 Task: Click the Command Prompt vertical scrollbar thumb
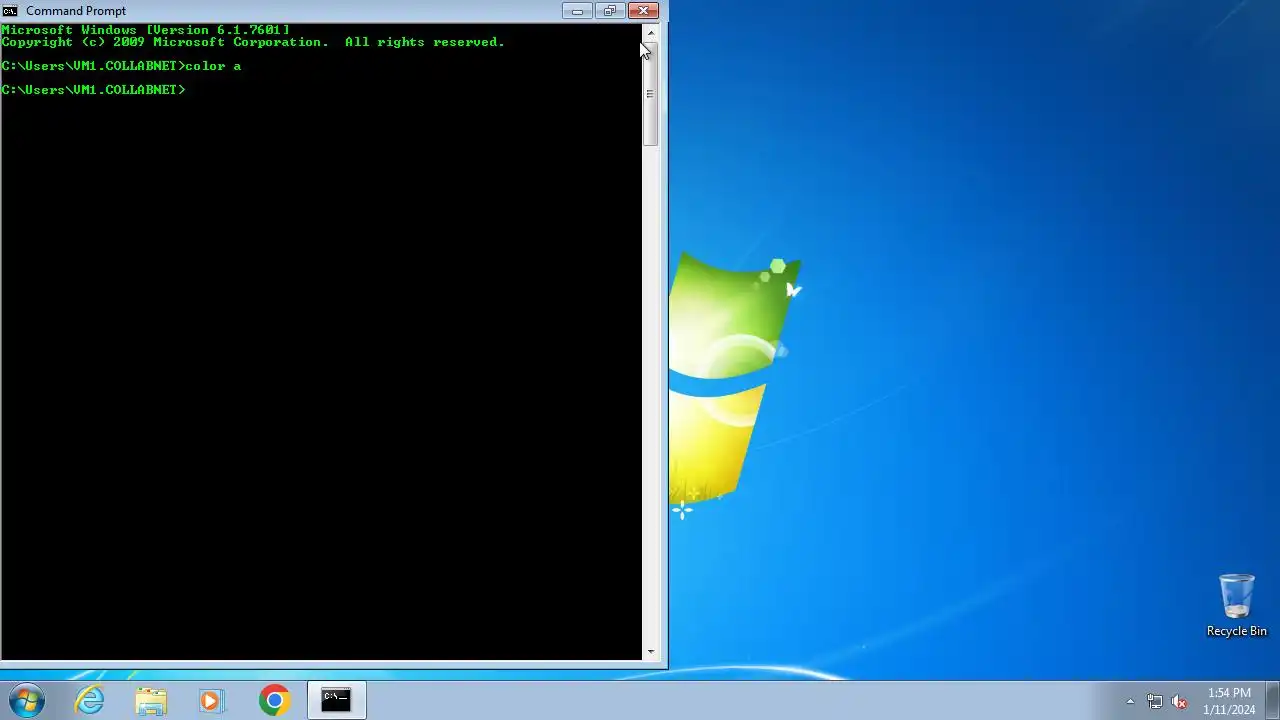pyautogui.click(x=650, y=94)
